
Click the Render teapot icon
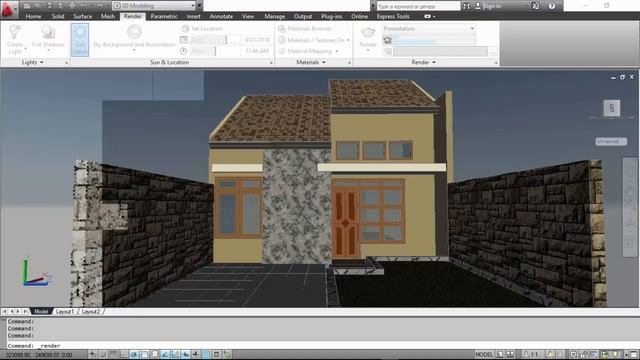click(x=368, y=33)
